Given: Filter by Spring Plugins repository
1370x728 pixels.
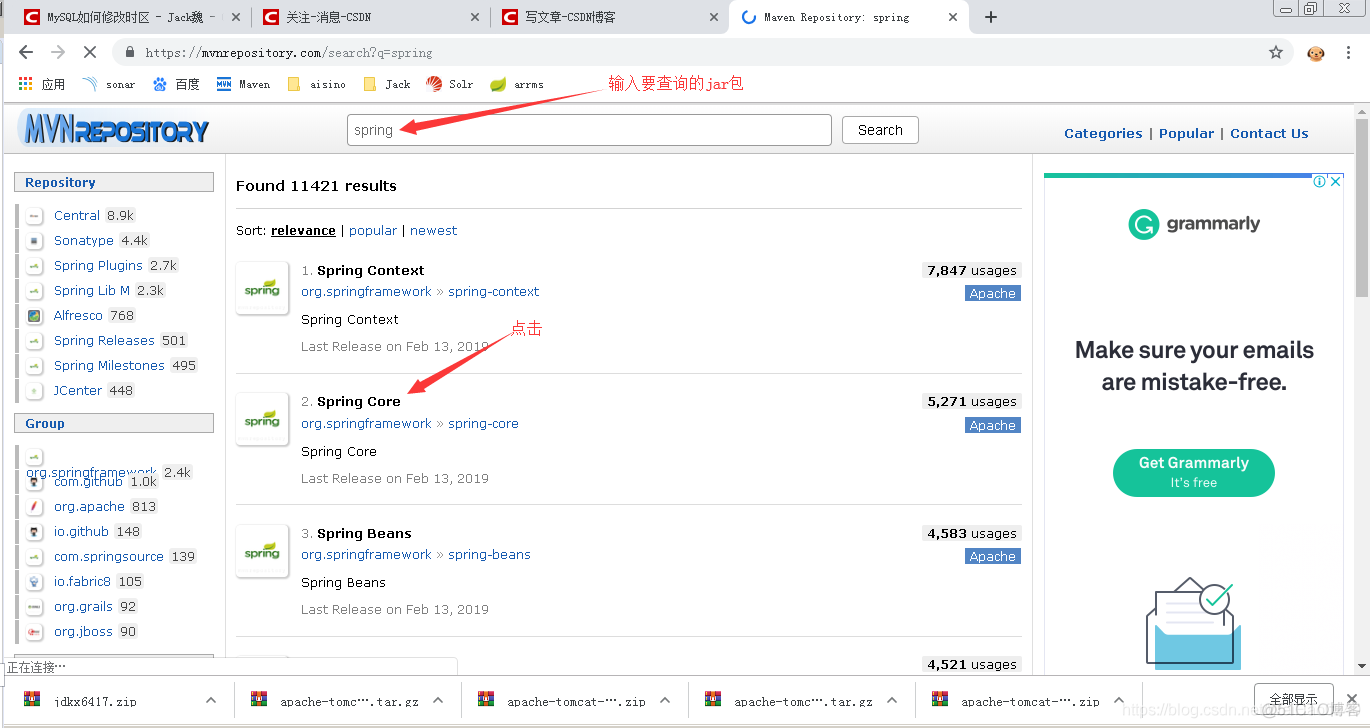Looking at the screenshot, I should coord(98,265).
